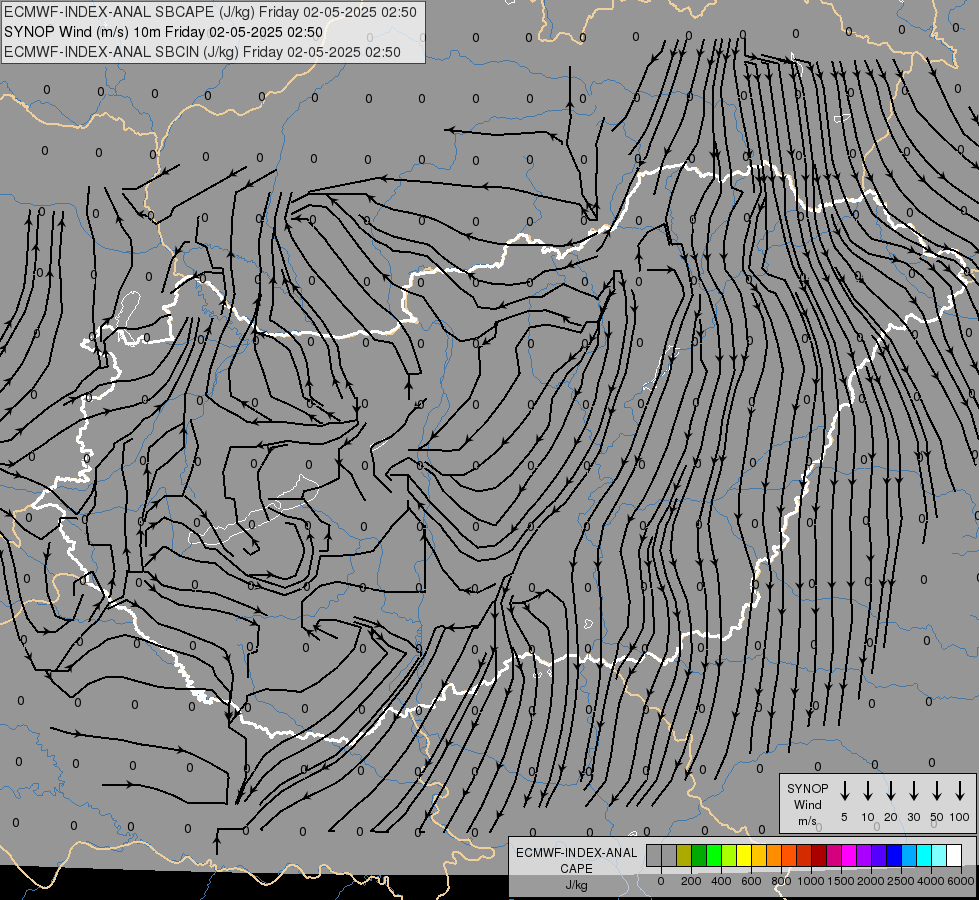The height and width of the screenshot is (900, 979).
Task: Click the 20 m/s wind arrow symbol
Action: coord(890,791)
